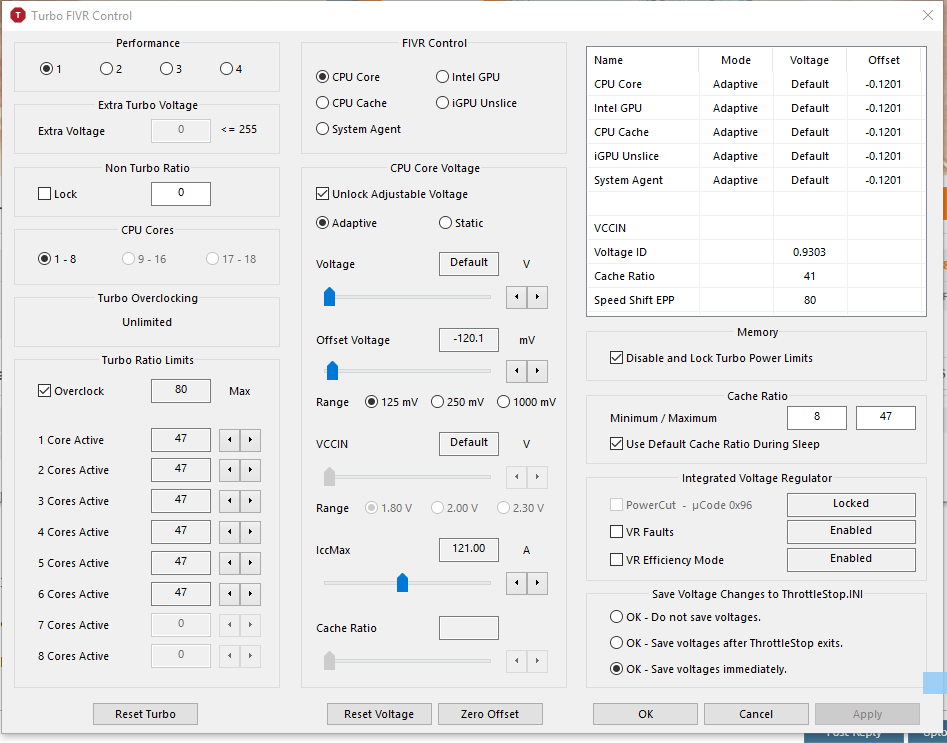Screen dimensions: 947x743
Task: Click the Turbo Ratio Limits Max value field
Action: tap(181, 391)
